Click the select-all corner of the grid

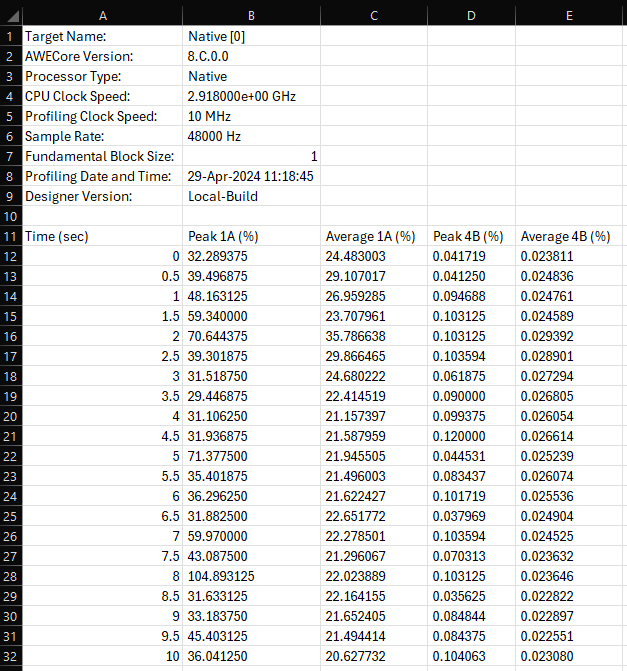coord(10,14)
